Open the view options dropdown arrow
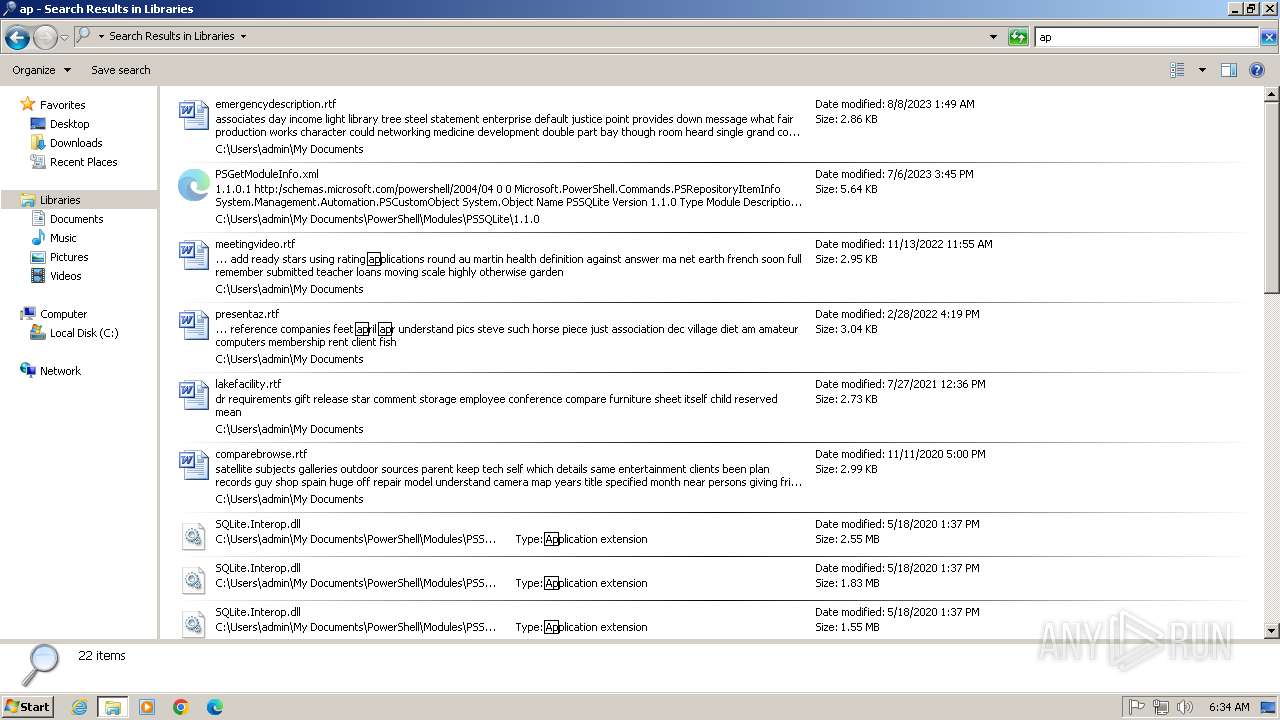This screenshot has width=1280, height=720. pos(1202,70)
